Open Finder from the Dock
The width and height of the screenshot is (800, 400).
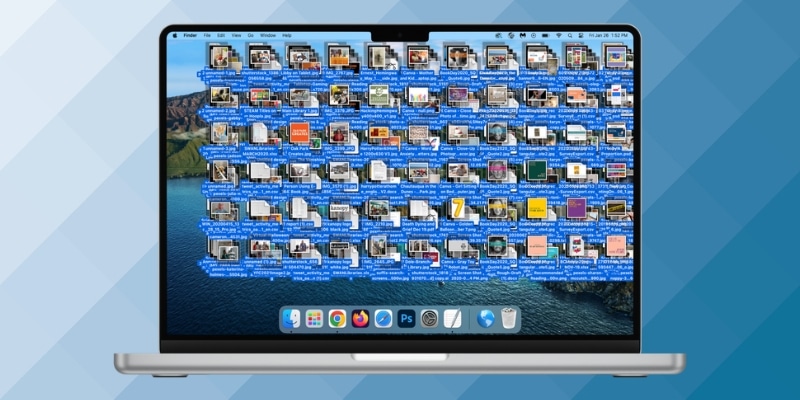[x=291, y=319]
